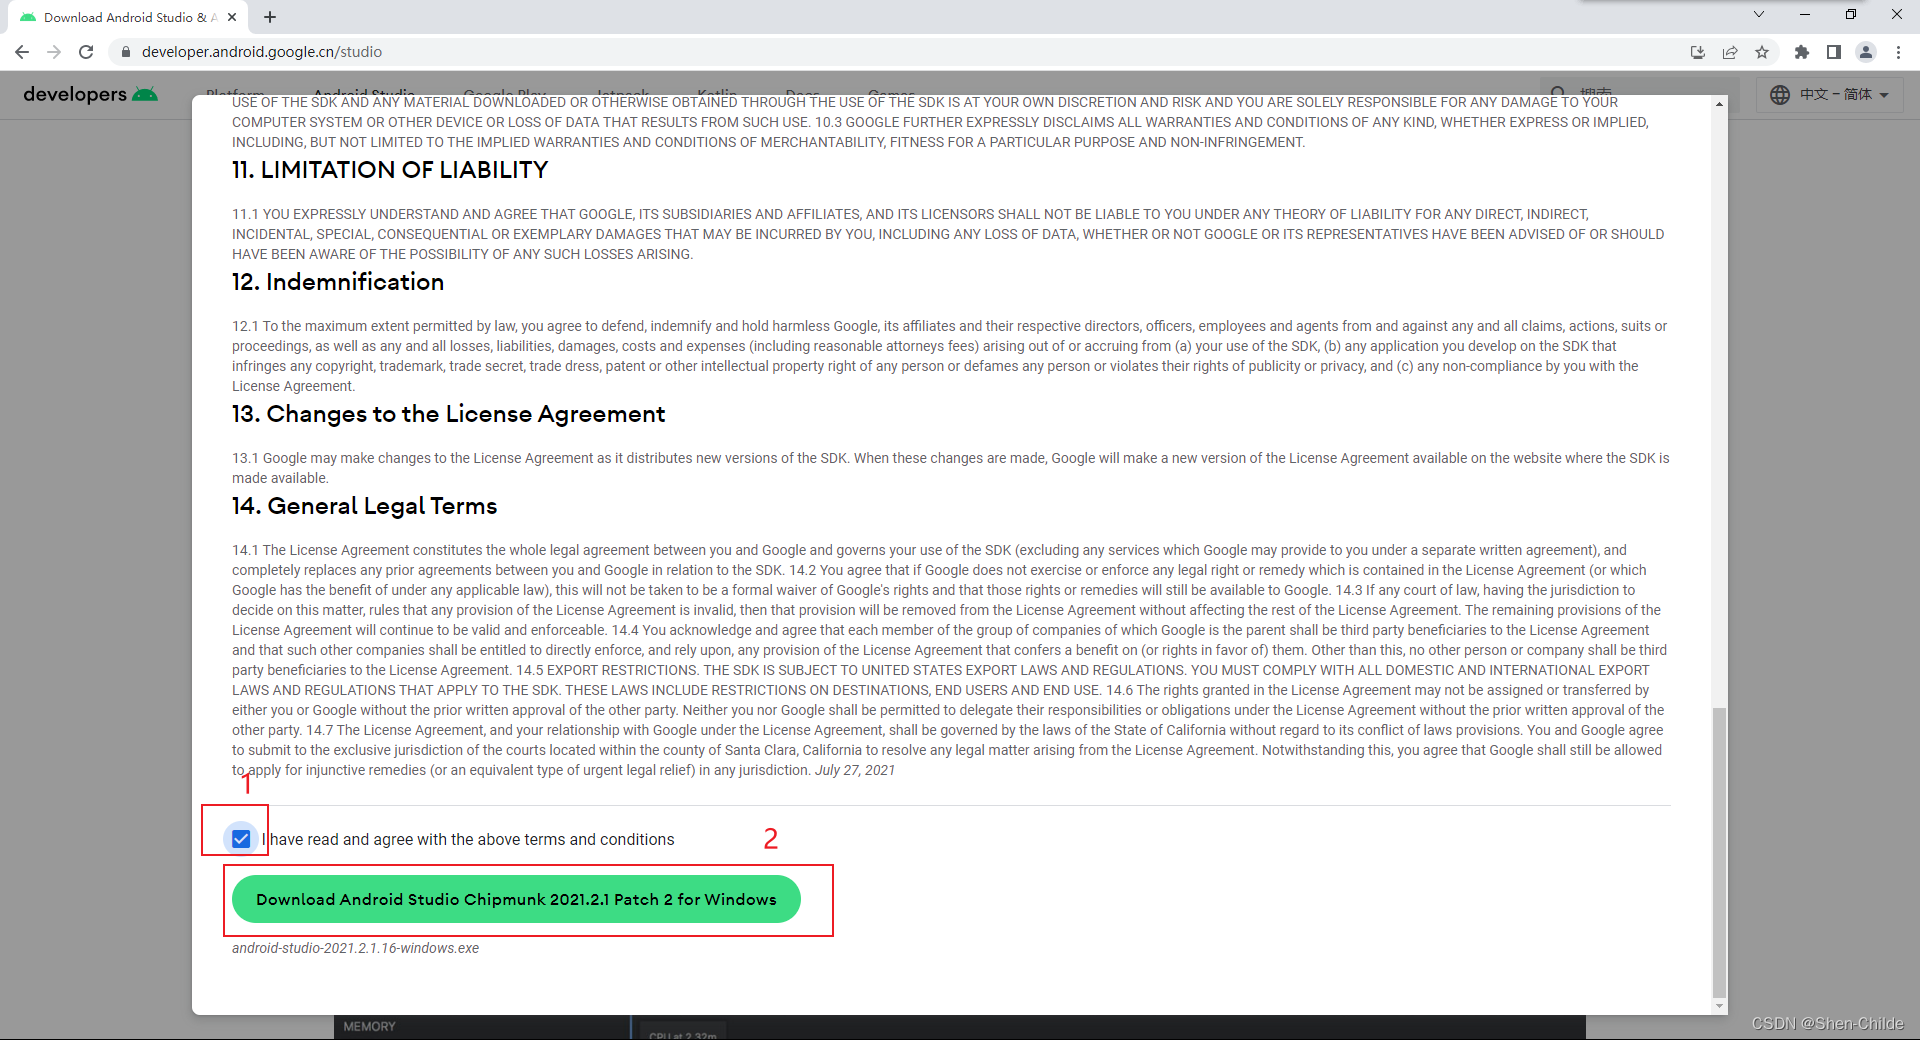The width and height of the screenshot is (1920, 1040).
Task: Click the install app icon in address bar
Action: (x=1697, y=52)
